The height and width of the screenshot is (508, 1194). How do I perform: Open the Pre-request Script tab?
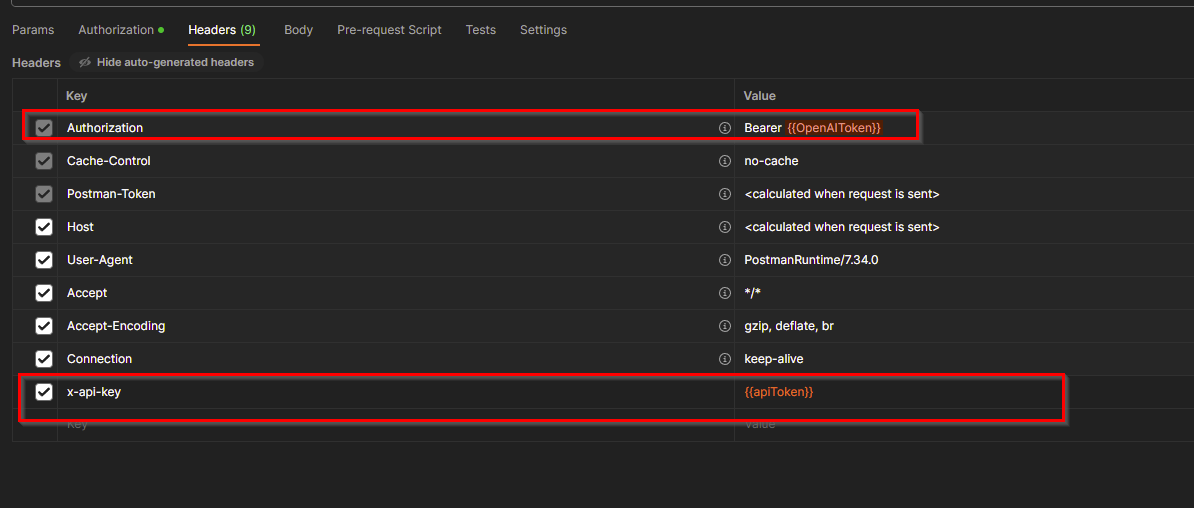tap(389, 30)
